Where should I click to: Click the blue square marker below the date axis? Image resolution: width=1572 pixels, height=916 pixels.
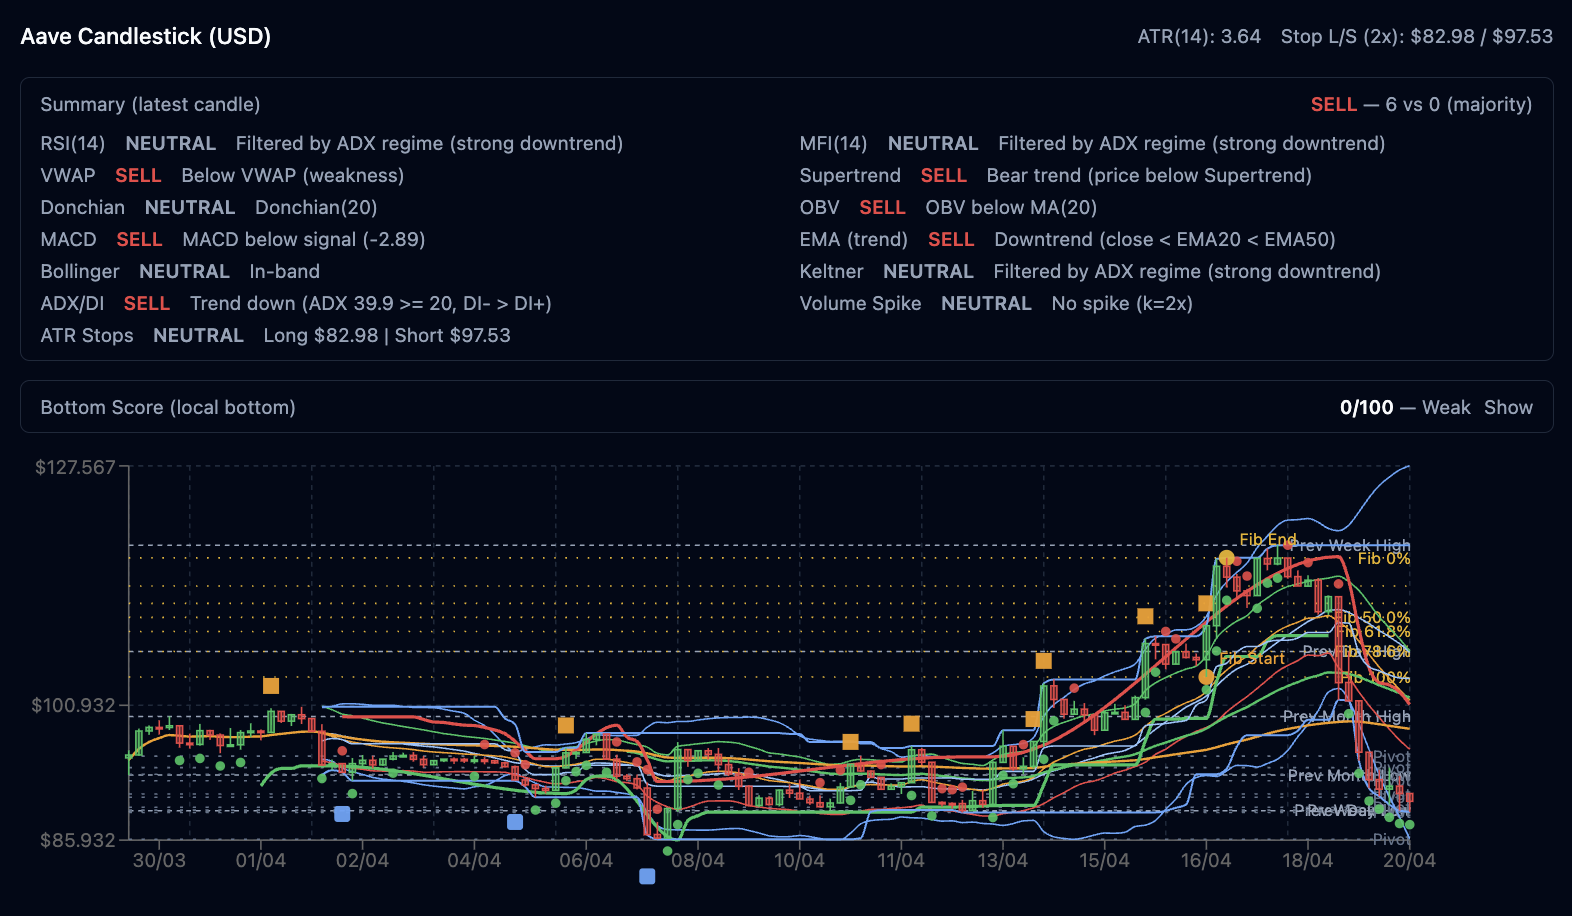[647, 876]
